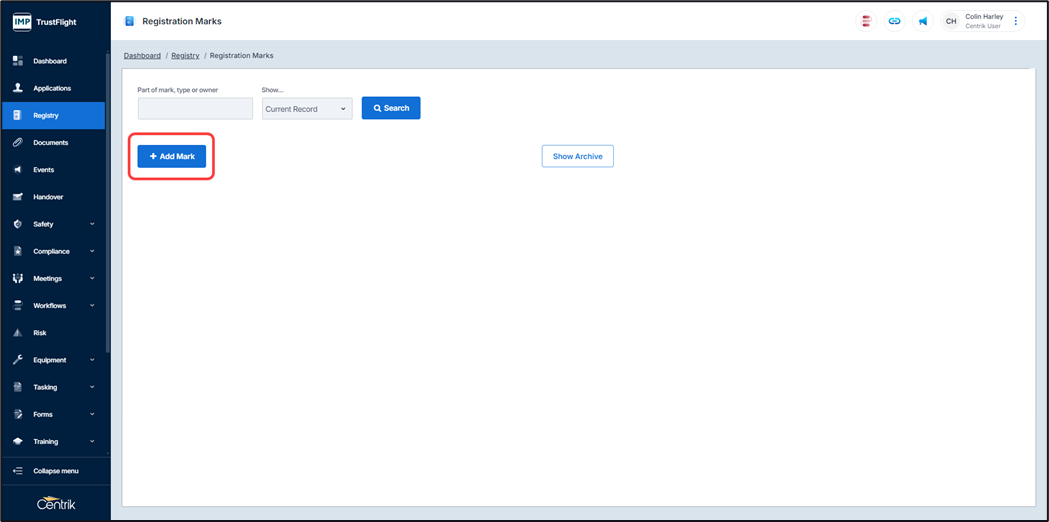Click the Show Archive button
The height and width of the screenshot is (522, 1049).
(x=577, y=157)
